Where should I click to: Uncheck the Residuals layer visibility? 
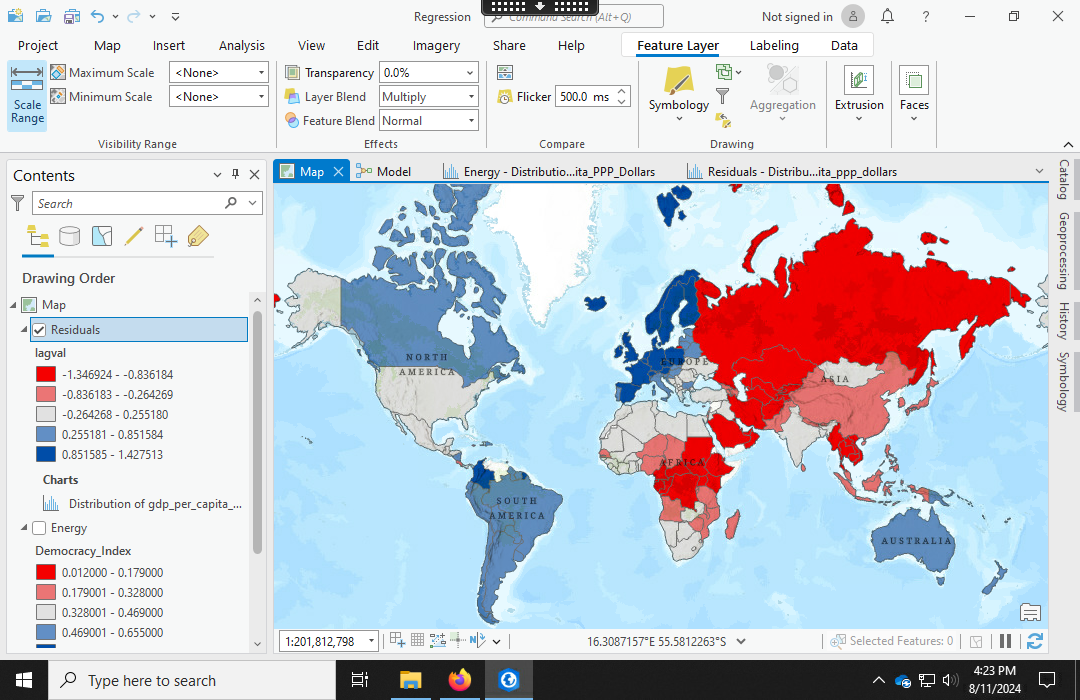click(x=39, y=330)
